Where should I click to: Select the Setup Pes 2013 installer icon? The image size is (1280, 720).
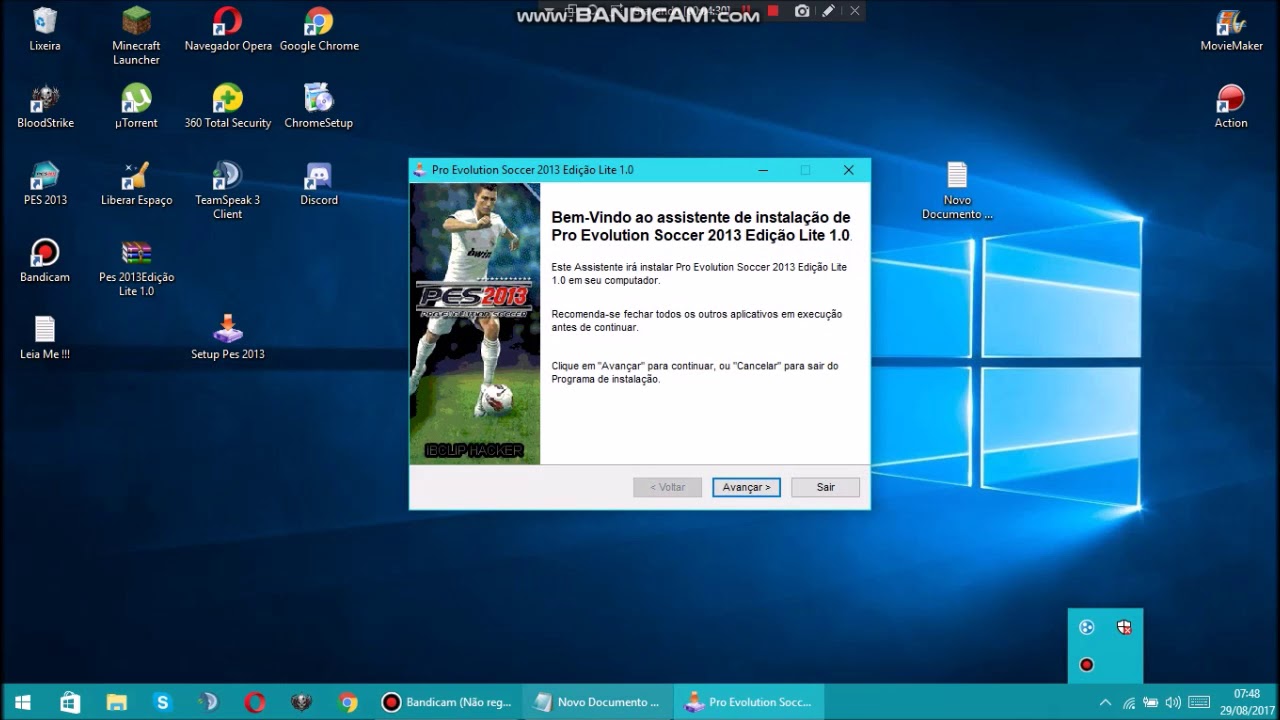tap(228, 337)
